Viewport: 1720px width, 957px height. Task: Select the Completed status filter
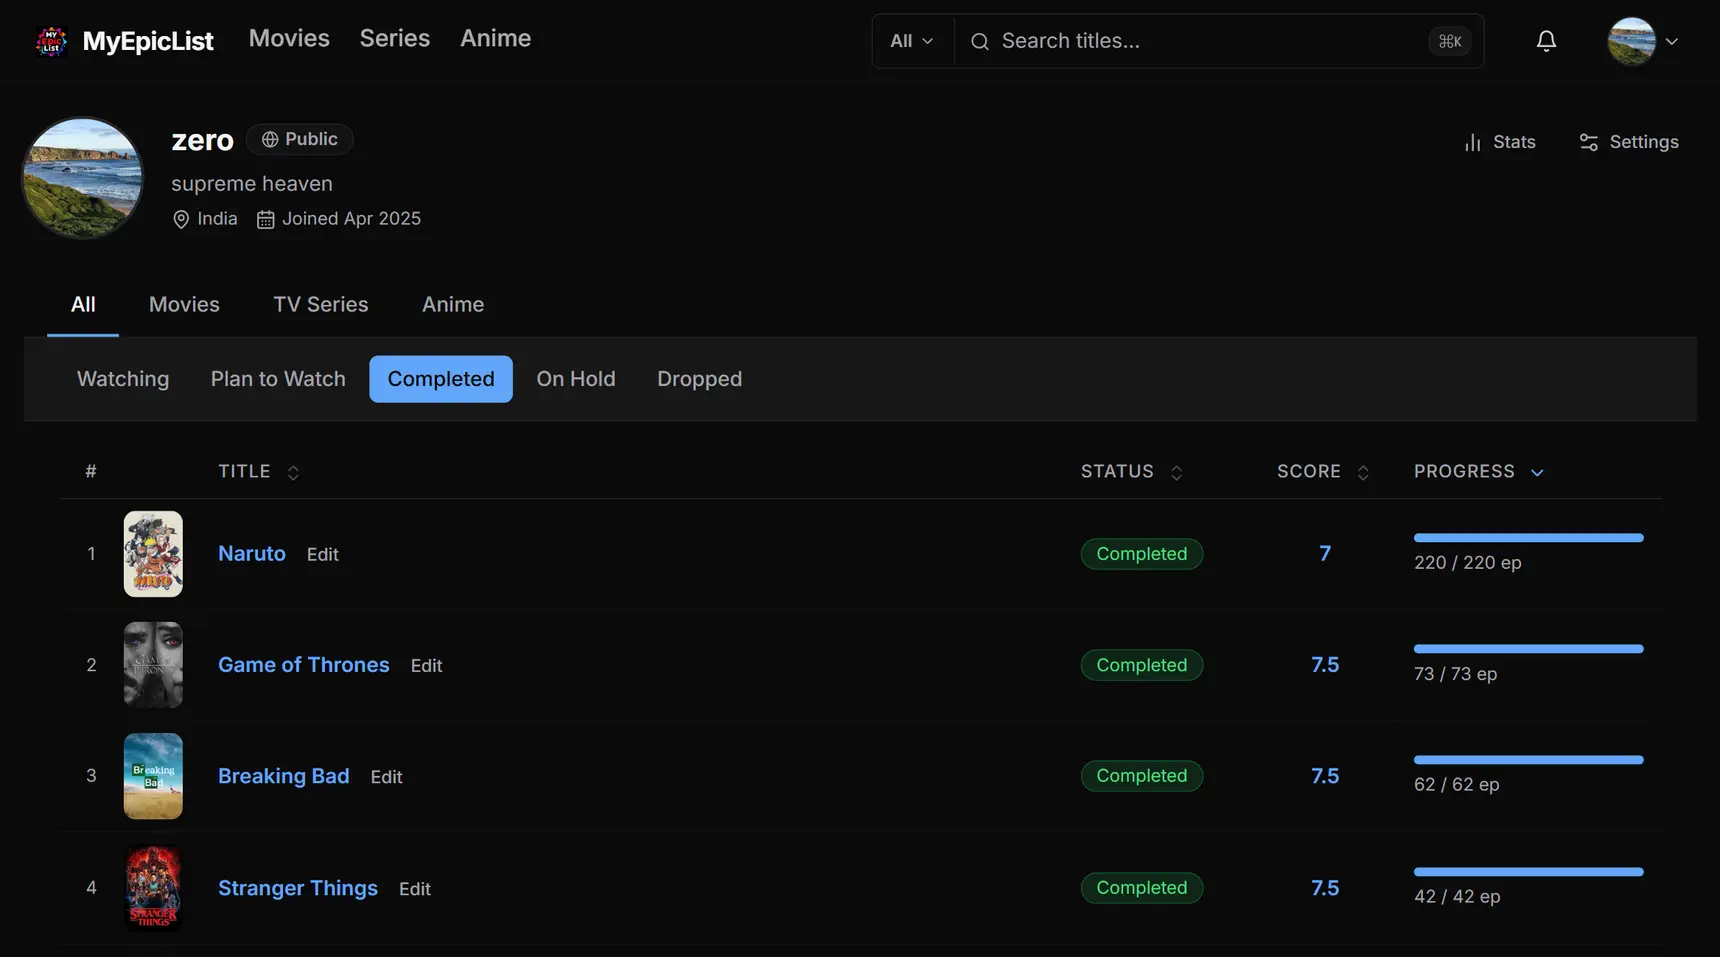(441, 379)
